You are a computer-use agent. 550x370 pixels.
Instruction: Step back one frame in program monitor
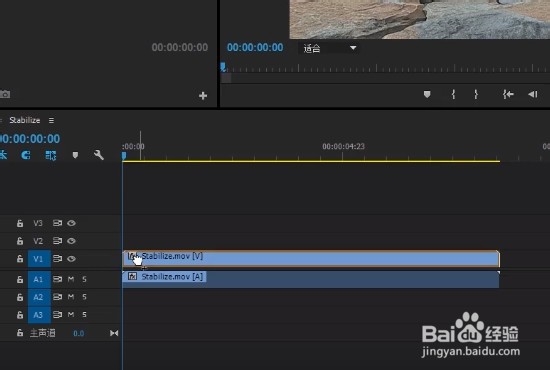point(532,94)
